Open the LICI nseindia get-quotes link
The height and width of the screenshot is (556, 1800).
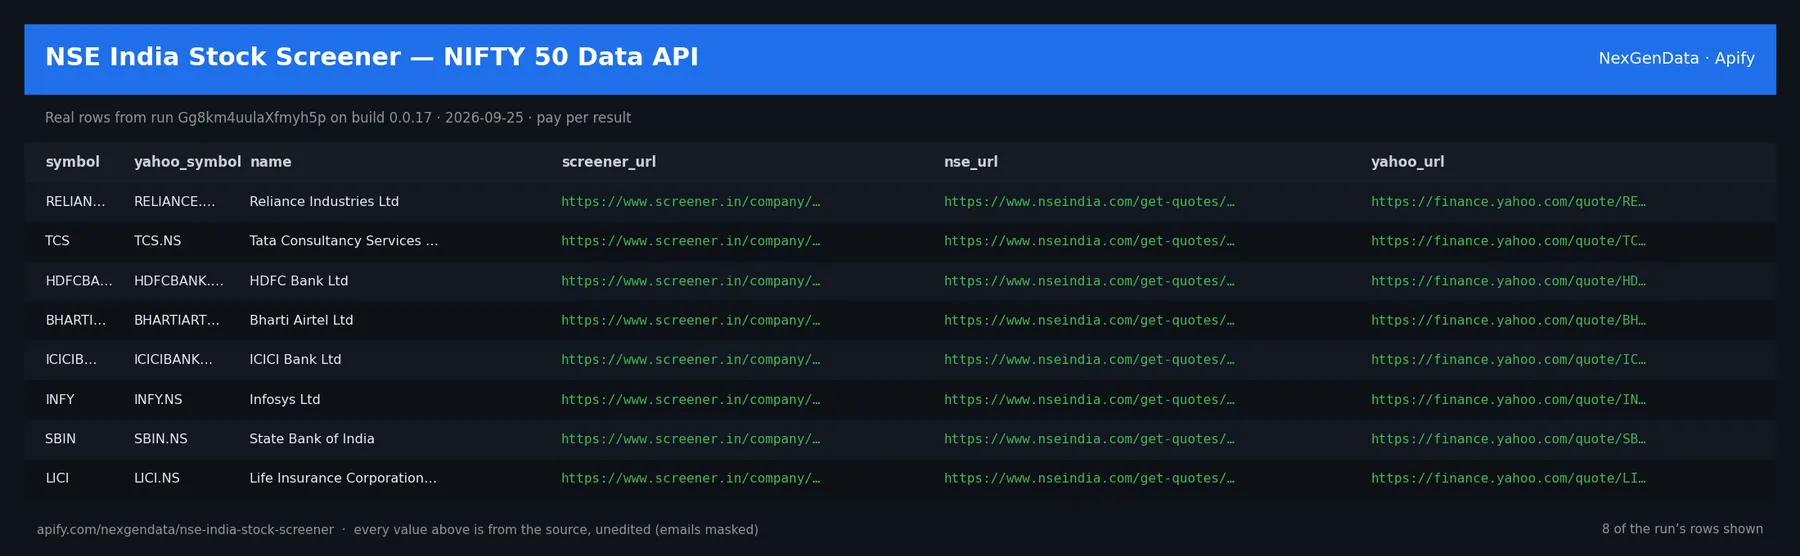[1089, 478]
